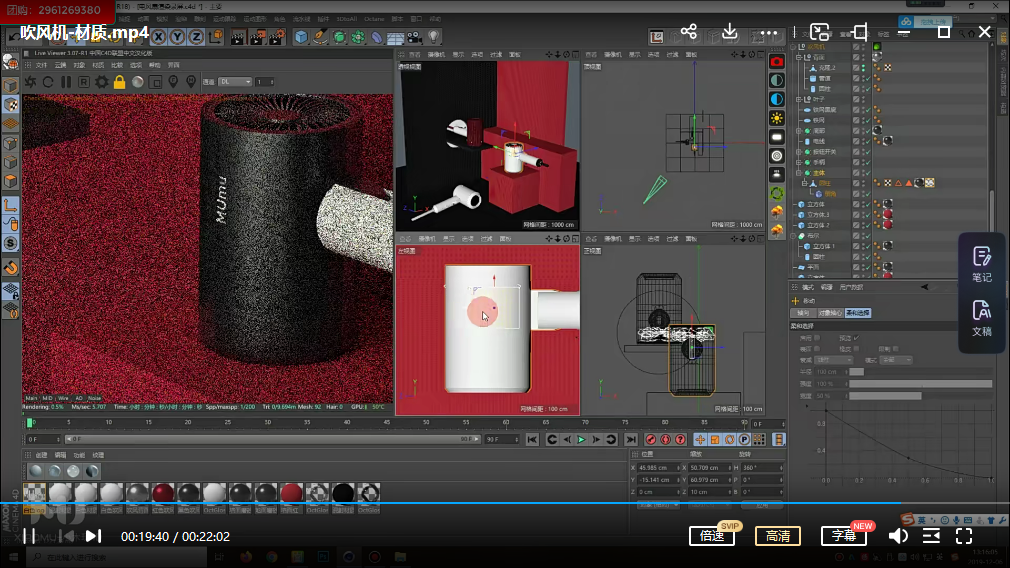
Task: Open the 倍速 playback speed option
Action: [x=712, y=536]
